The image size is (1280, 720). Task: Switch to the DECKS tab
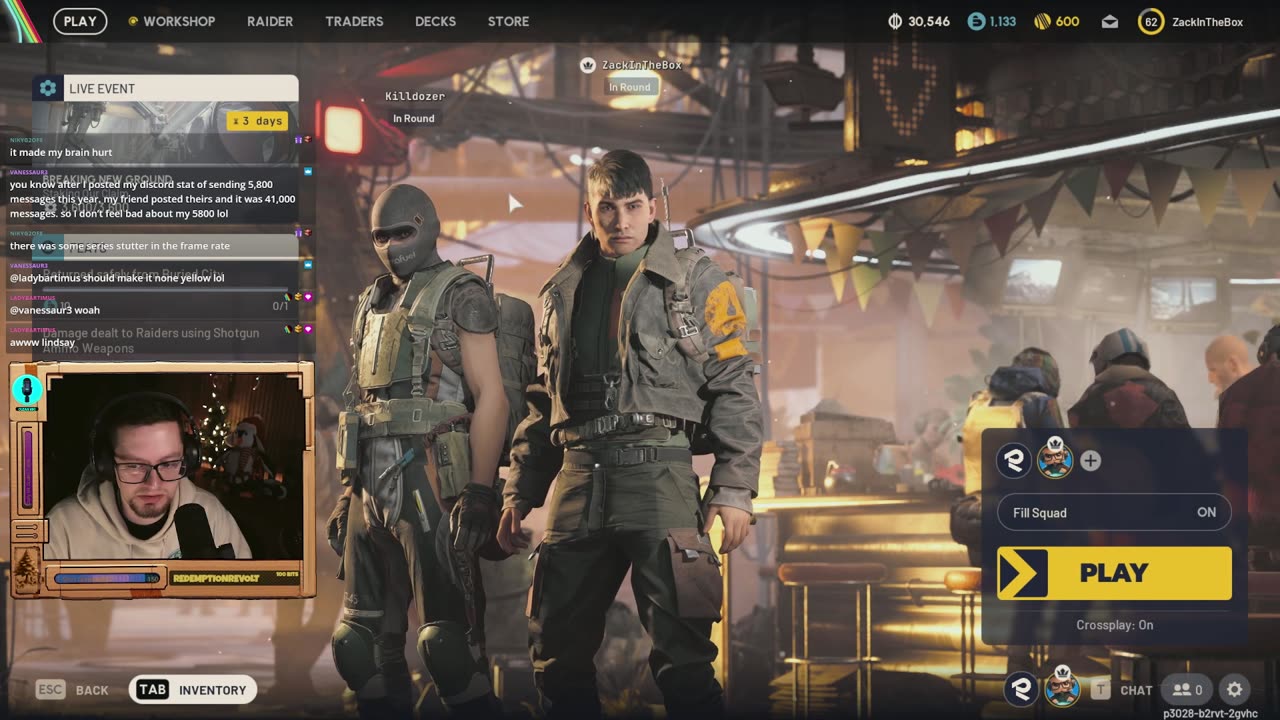pyautogui.click(x=435, y=21)
